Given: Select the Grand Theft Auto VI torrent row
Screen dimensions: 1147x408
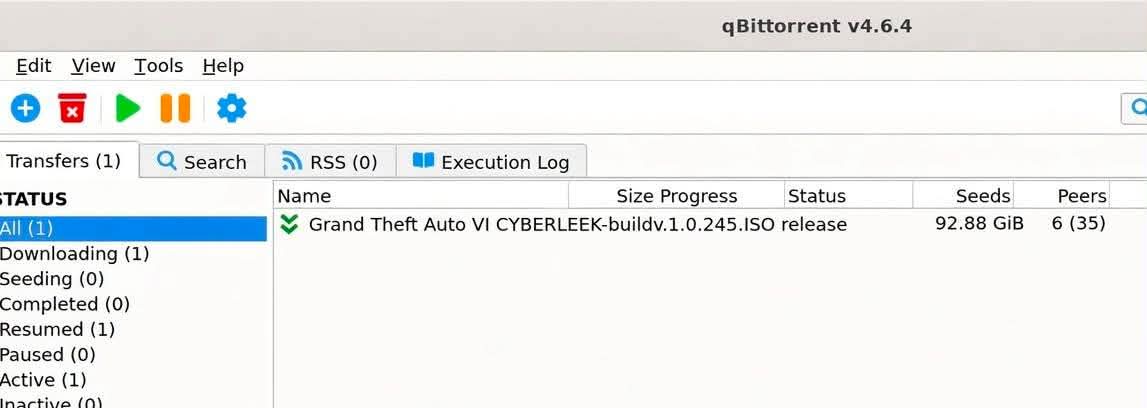Looking at the screenshot, I should pos(710,224).
